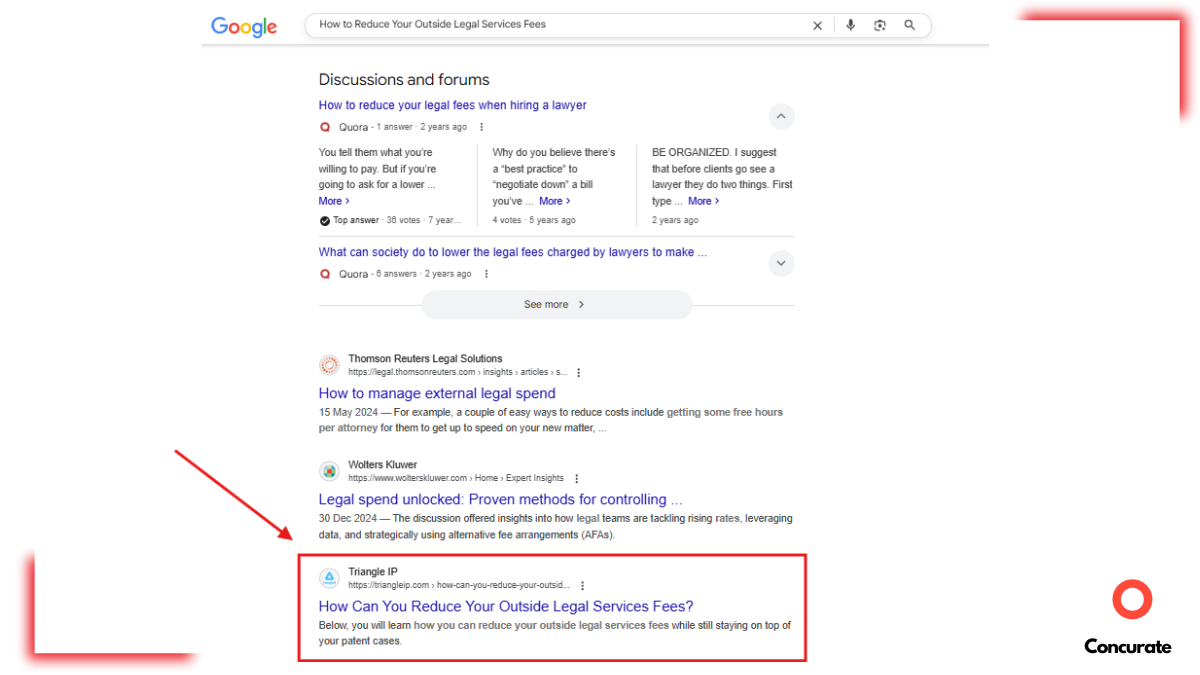Open the Thomson Reuters result three-dot menu
The height and width of the screenshot is (675, 1200).
coord(578,373)
